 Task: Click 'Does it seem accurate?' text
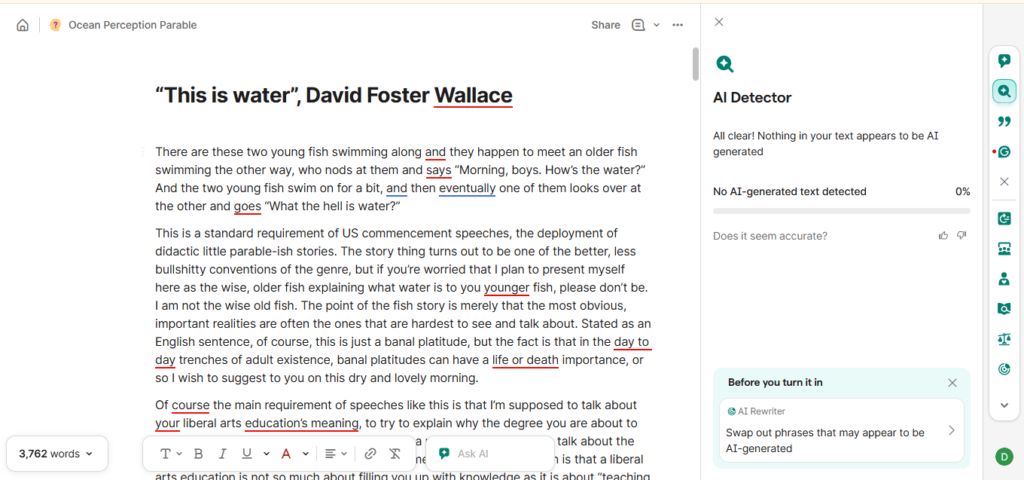click(x=770, y=236)
